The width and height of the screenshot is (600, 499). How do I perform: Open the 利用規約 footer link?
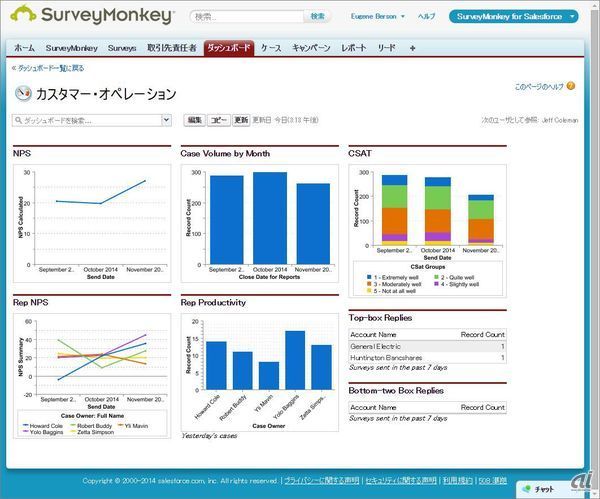[x=458, y=481]
